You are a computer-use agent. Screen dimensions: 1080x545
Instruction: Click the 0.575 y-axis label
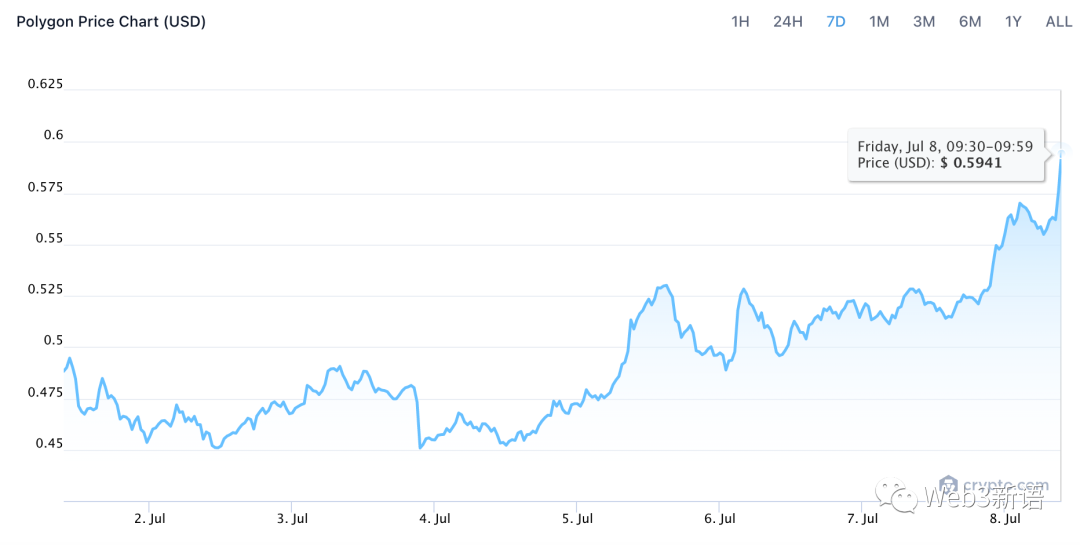click(45, 187)
